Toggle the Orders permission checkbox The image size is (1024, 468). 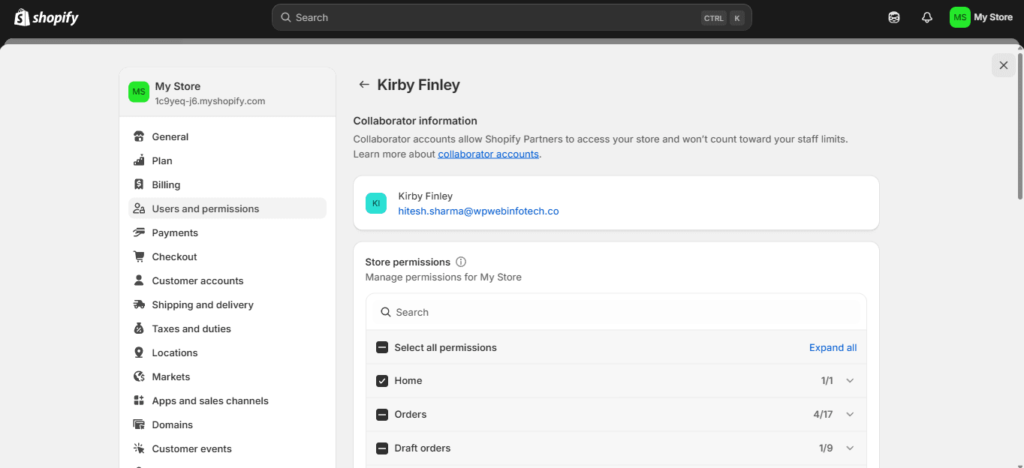(382, 414)
